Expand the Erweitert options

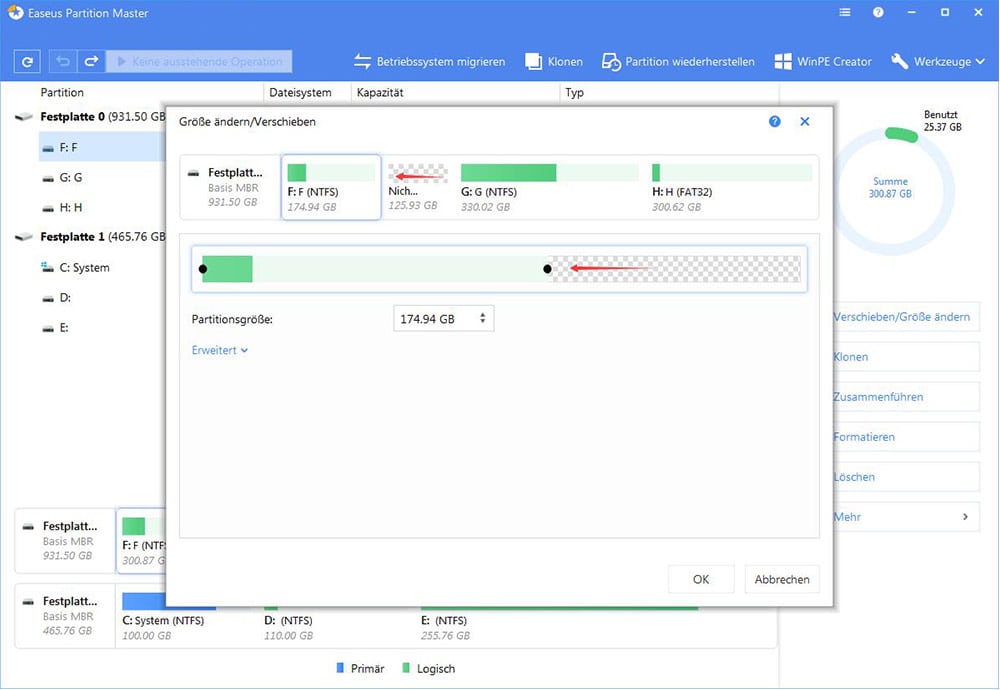219,350
